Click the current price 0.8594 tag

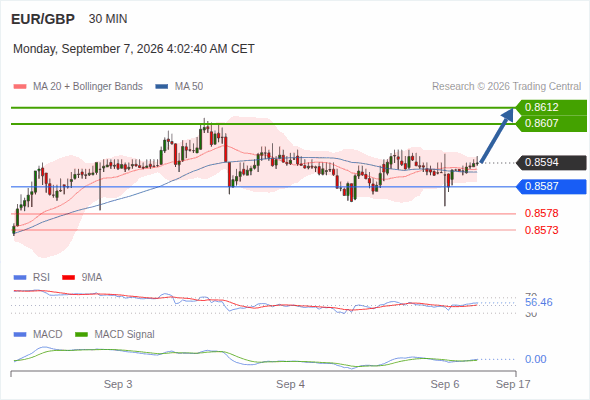pyautogui.click(x=551, y=163)
